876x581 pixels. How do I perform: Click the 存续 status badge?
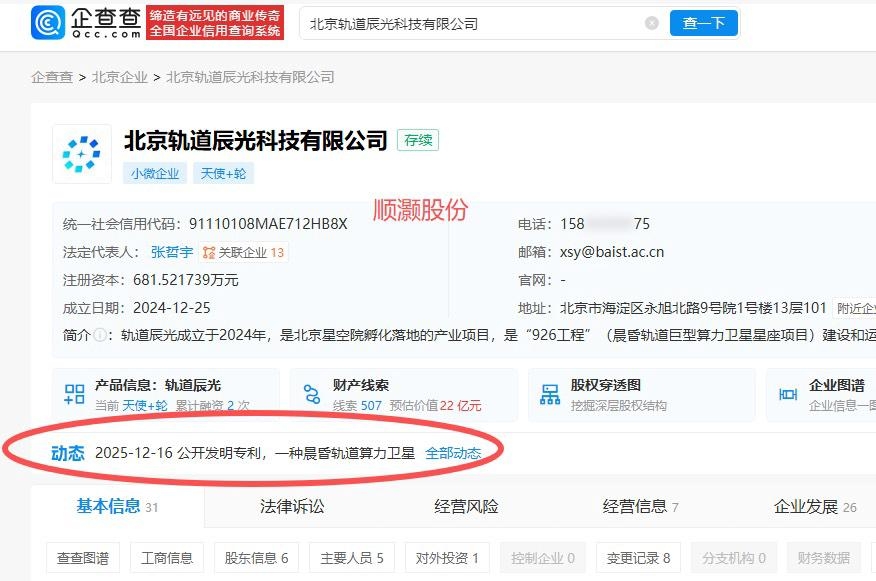click(x=418, y=140)
